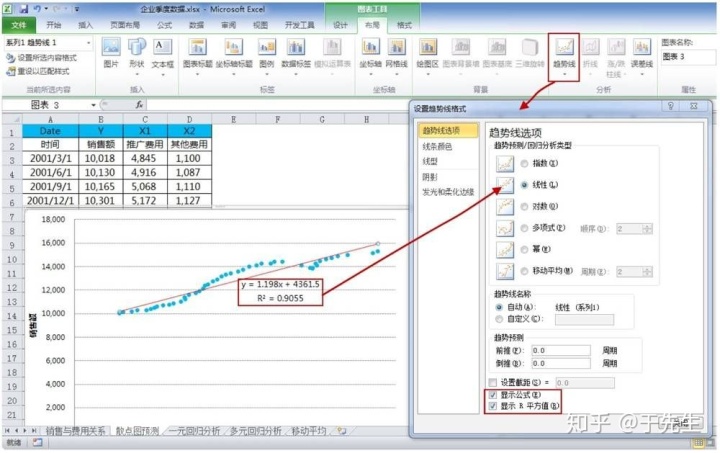
Task: Click the new sheet tab icon
Action: [x=341, y=431]
